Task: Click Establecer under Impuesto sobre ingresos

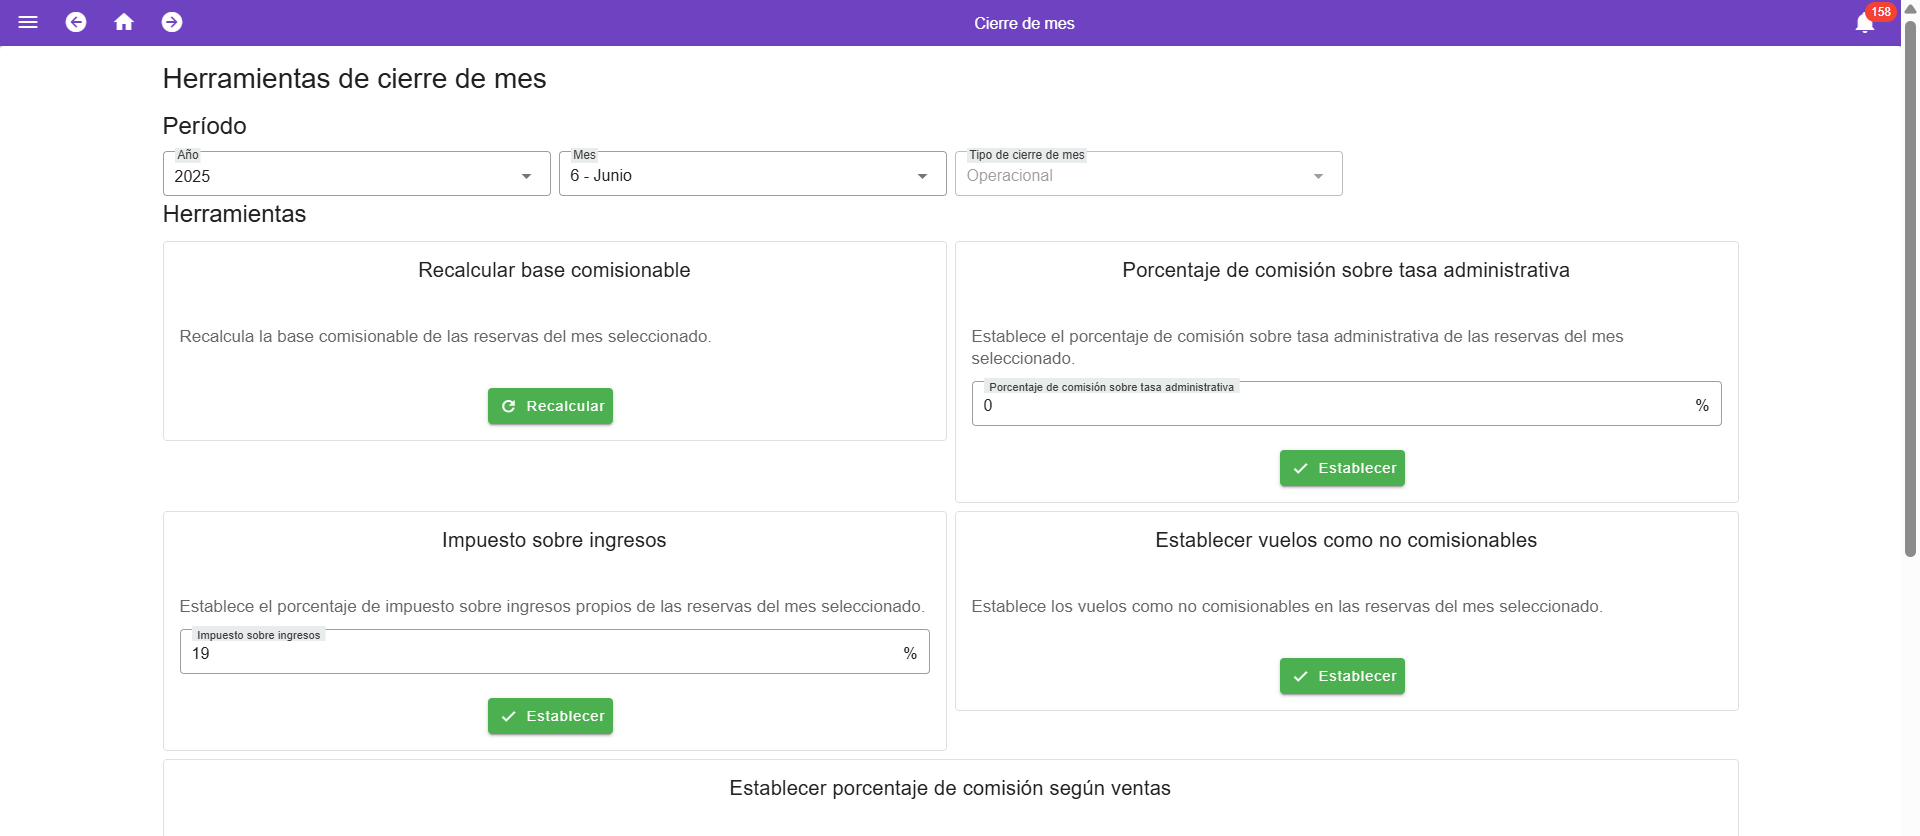Action: pyautogui.click(x=550, y=716)
